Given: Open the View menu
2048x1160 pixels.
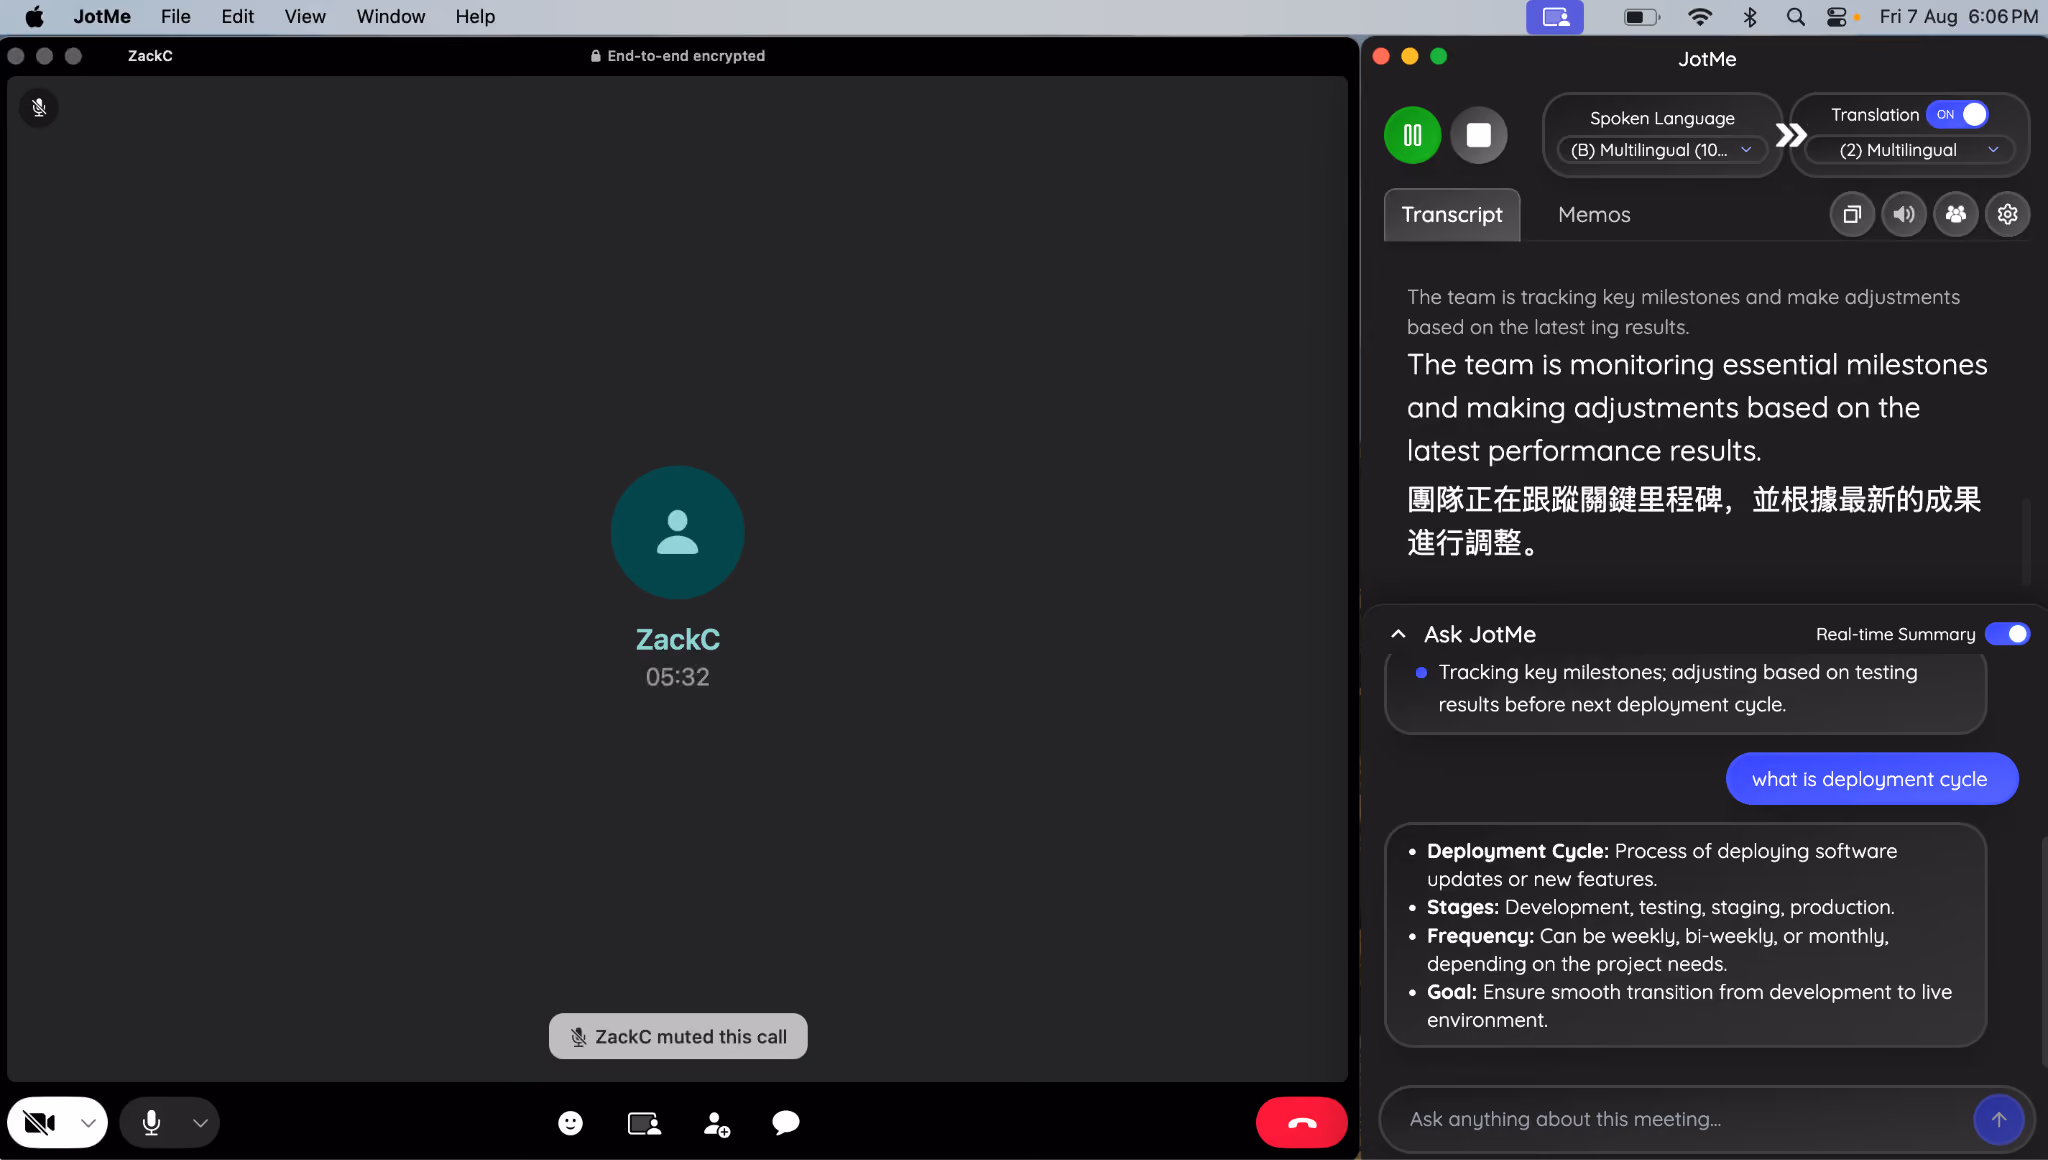Looking at the screenshot, I should (x=305, y=17).
